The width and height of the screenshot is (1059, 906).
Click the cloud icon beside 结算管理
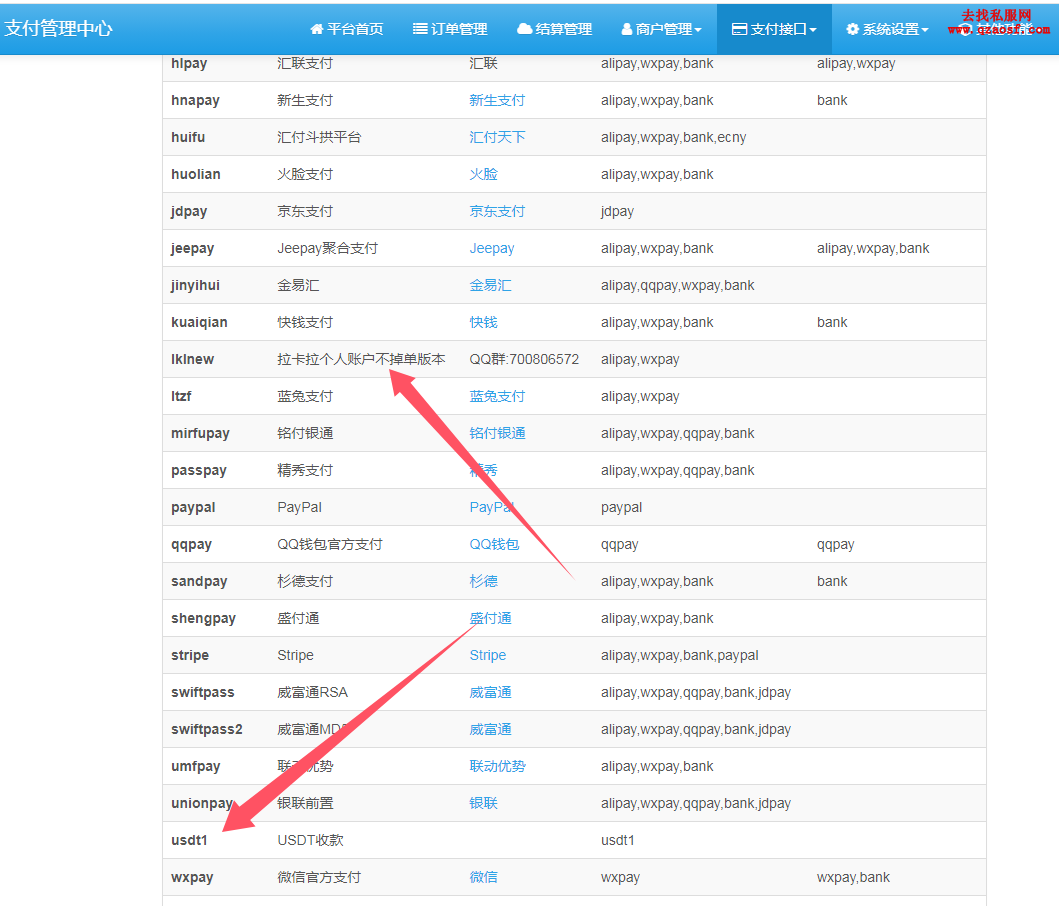tap(524, 29)
